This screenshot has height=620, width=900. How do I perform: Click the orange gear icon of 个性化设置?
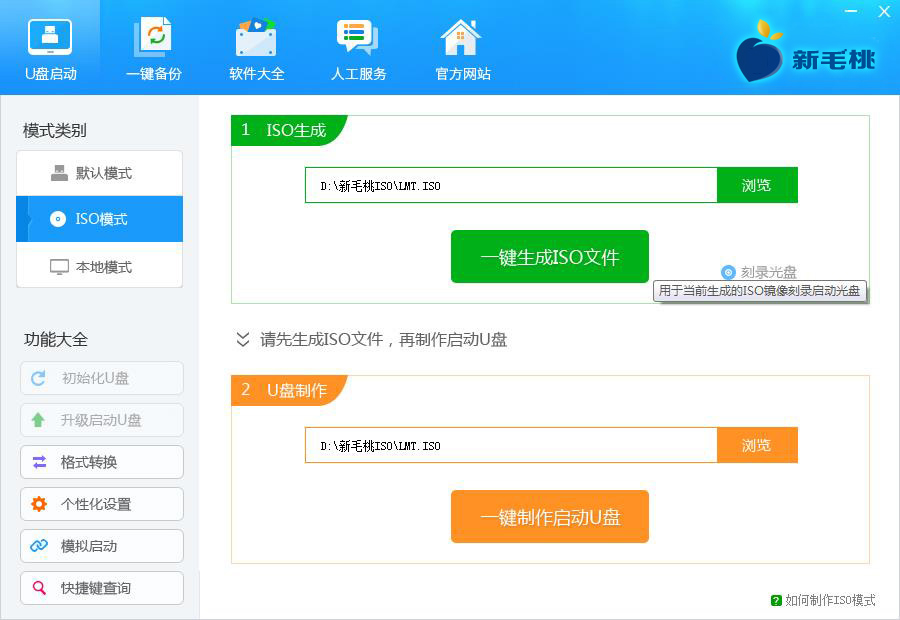pyautogui.click(x=39, y=503)
